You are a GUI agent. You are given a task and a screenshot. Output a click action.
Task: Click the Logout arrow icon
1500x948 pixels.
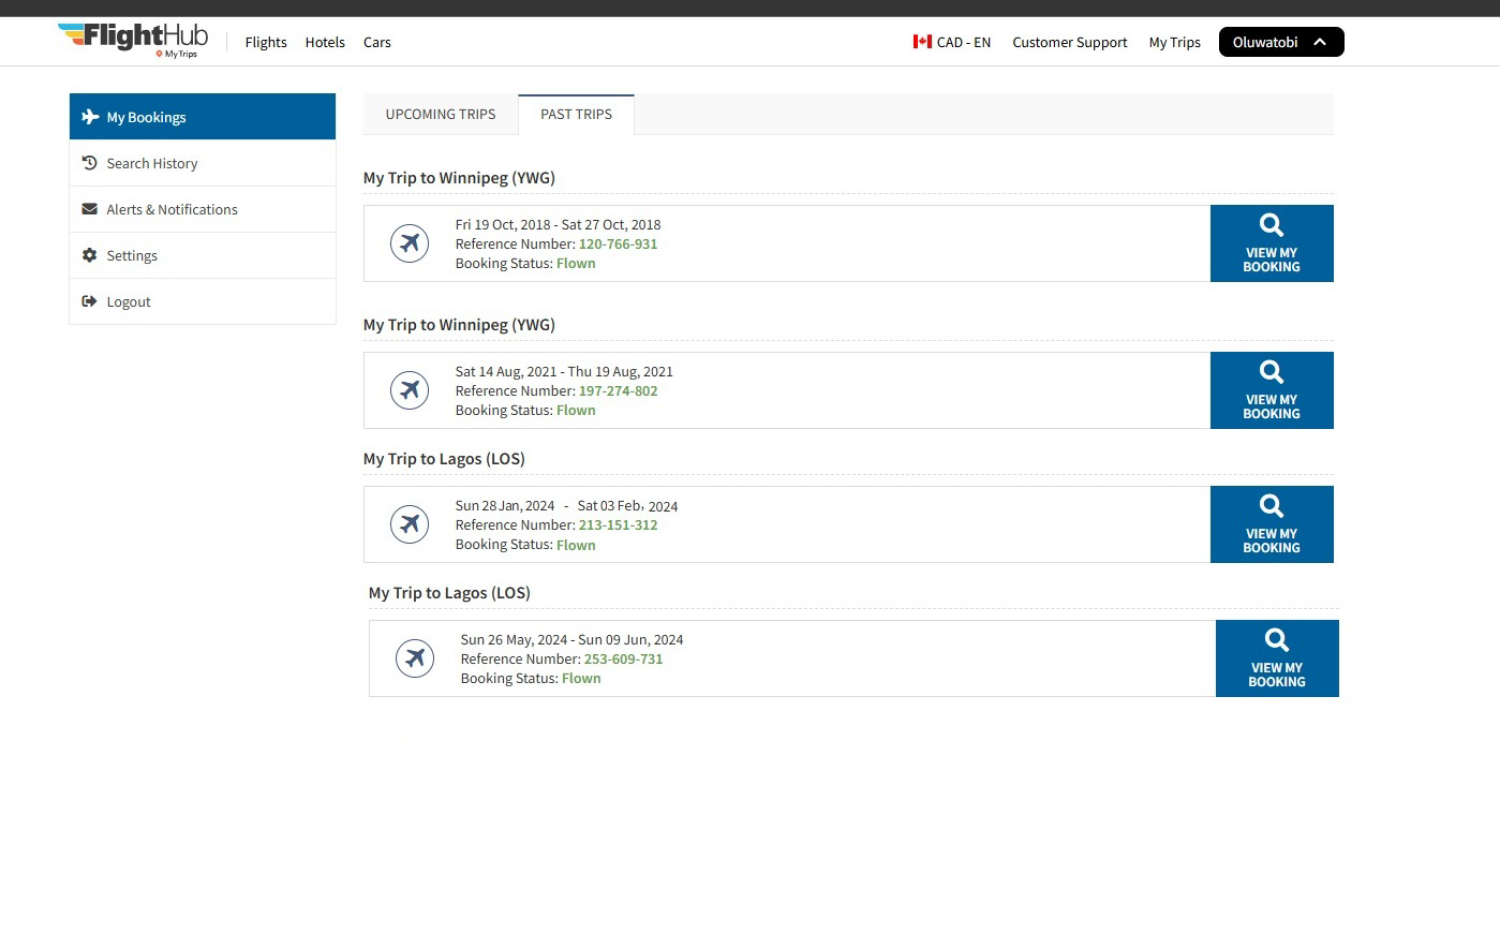(x=89, y=301)
